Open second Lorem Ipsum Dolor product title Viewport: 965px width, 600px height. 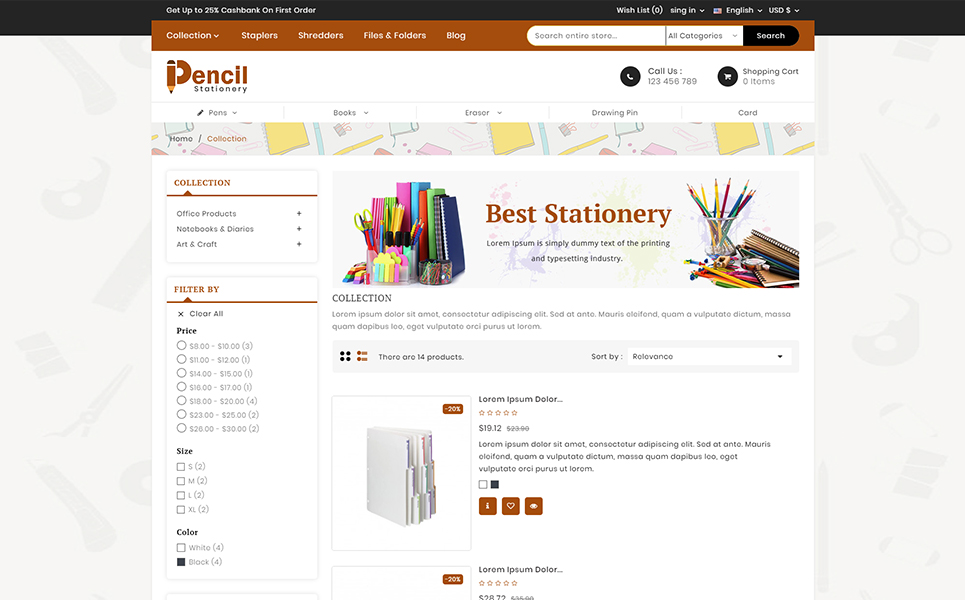tap(521, 570)
